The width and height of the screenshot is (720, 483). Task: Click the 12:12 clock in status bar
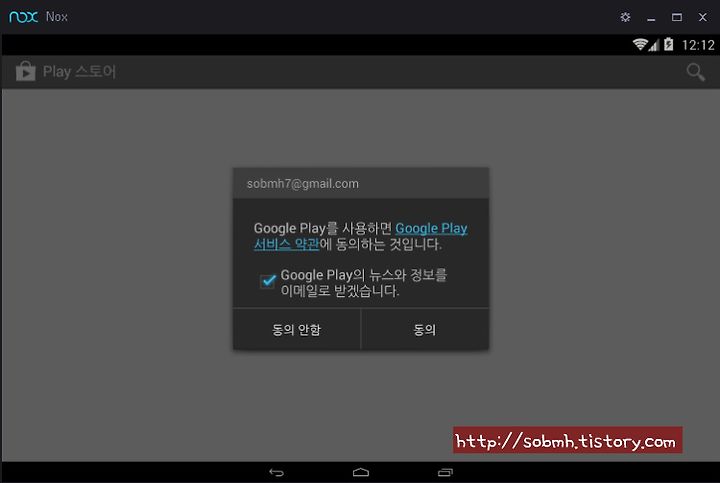click(698, 45)
